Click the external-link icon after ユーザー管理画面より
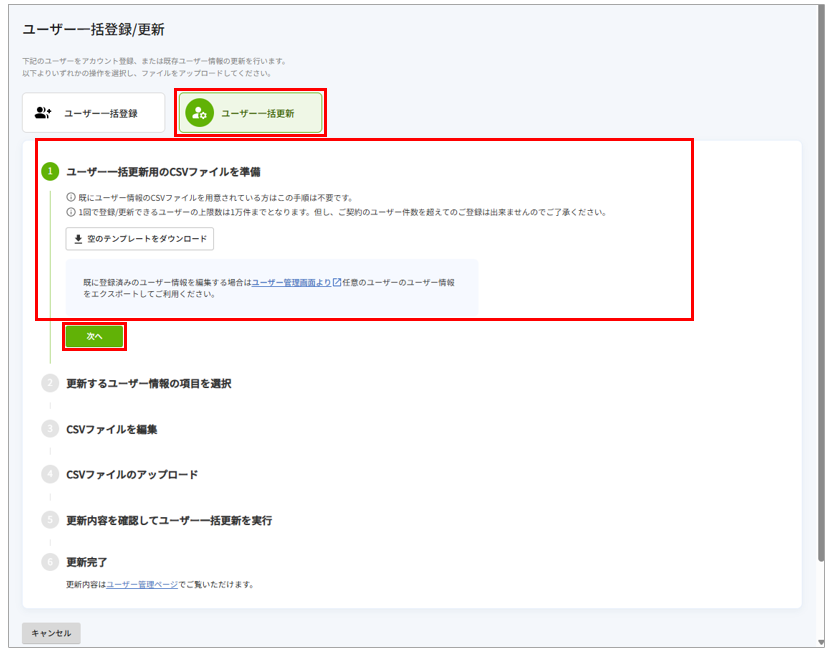Screen dimensions: 832x655 tap(336, 282)
